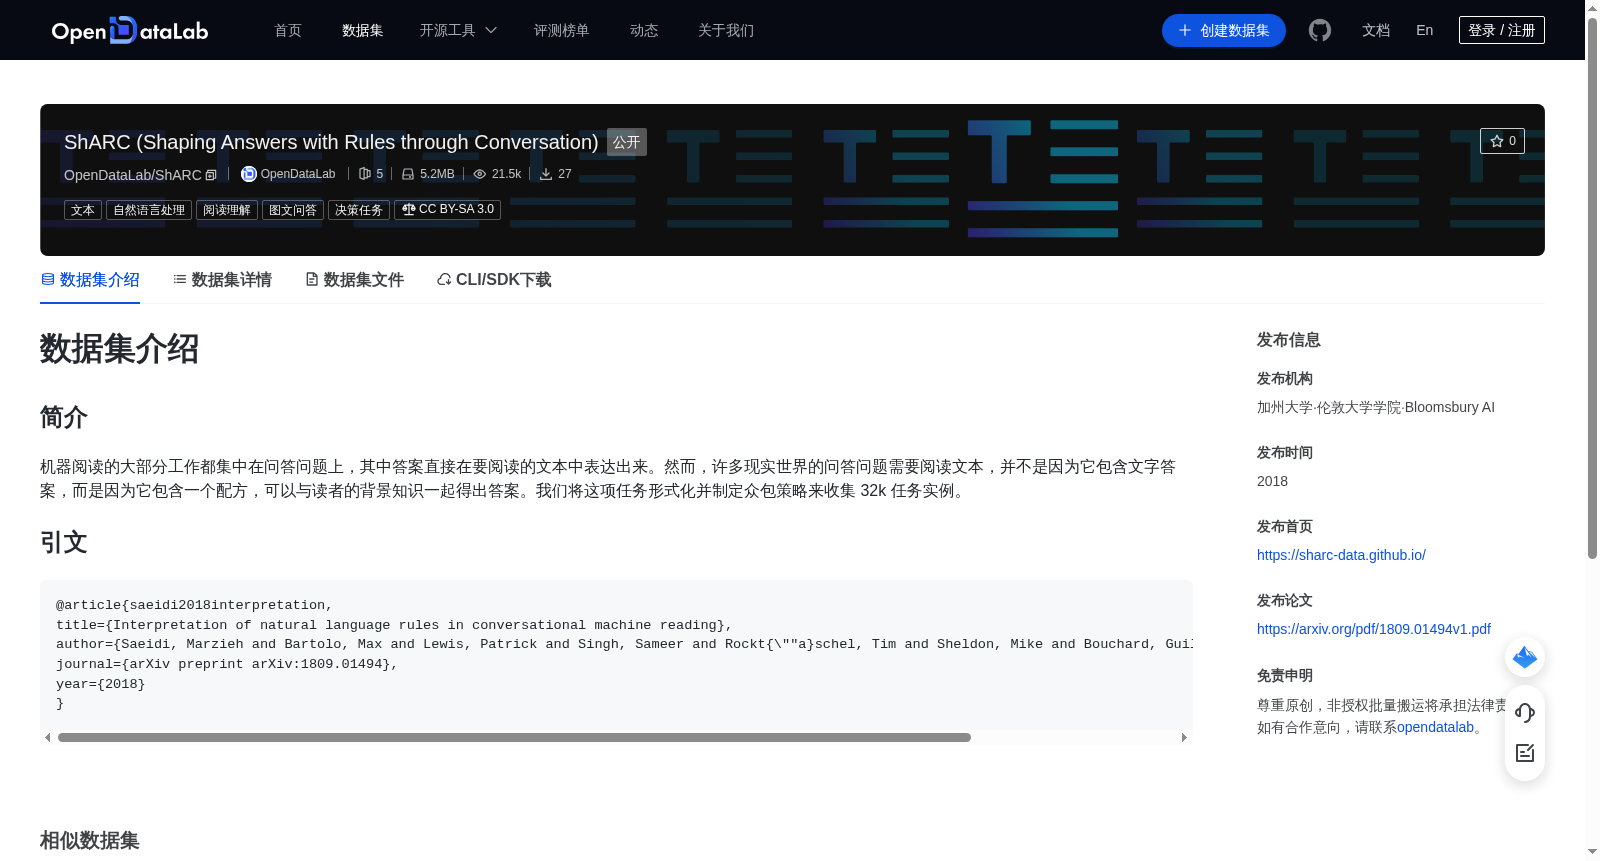Click the 自然语言处理 tag
Image resolution: width=1600 pixels, height=861 pixels.
coord(149,210)
